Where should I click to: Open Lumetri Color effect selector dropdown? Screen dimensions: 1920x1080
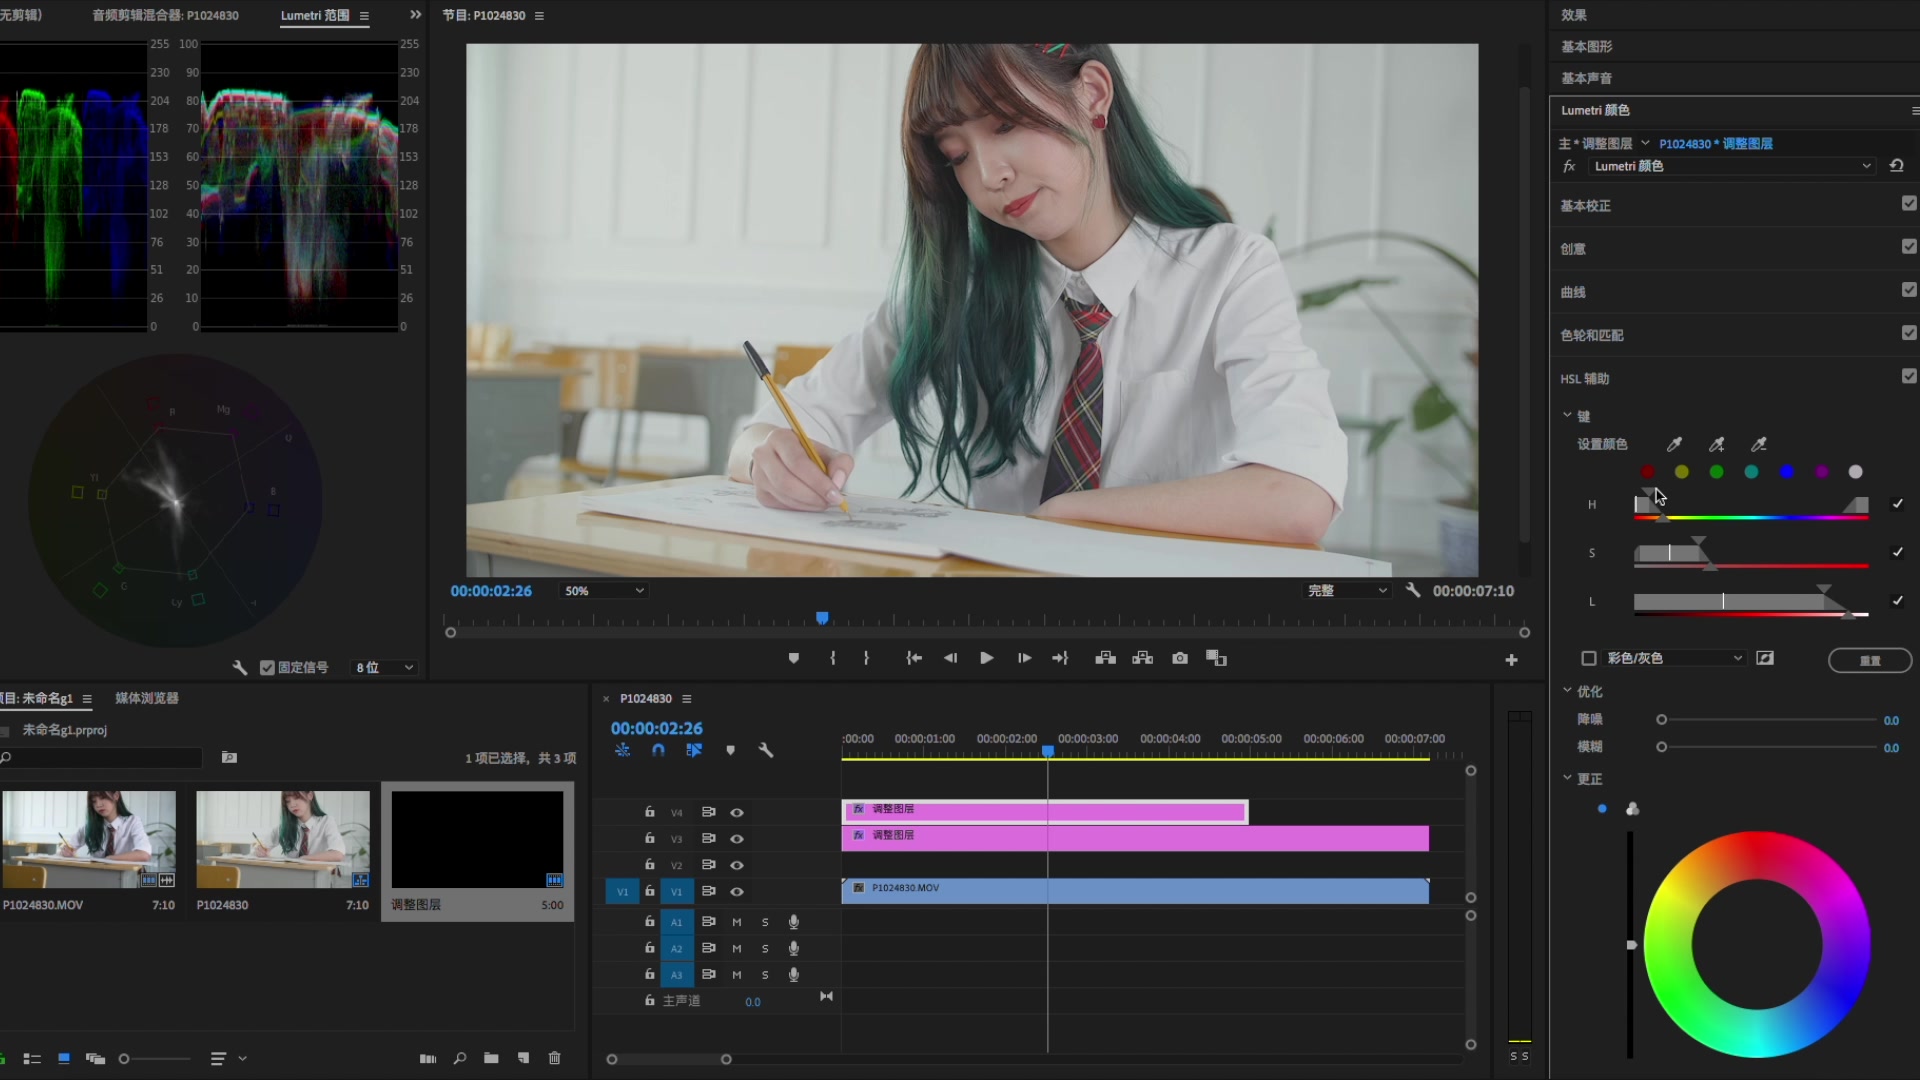point(1732,166)
